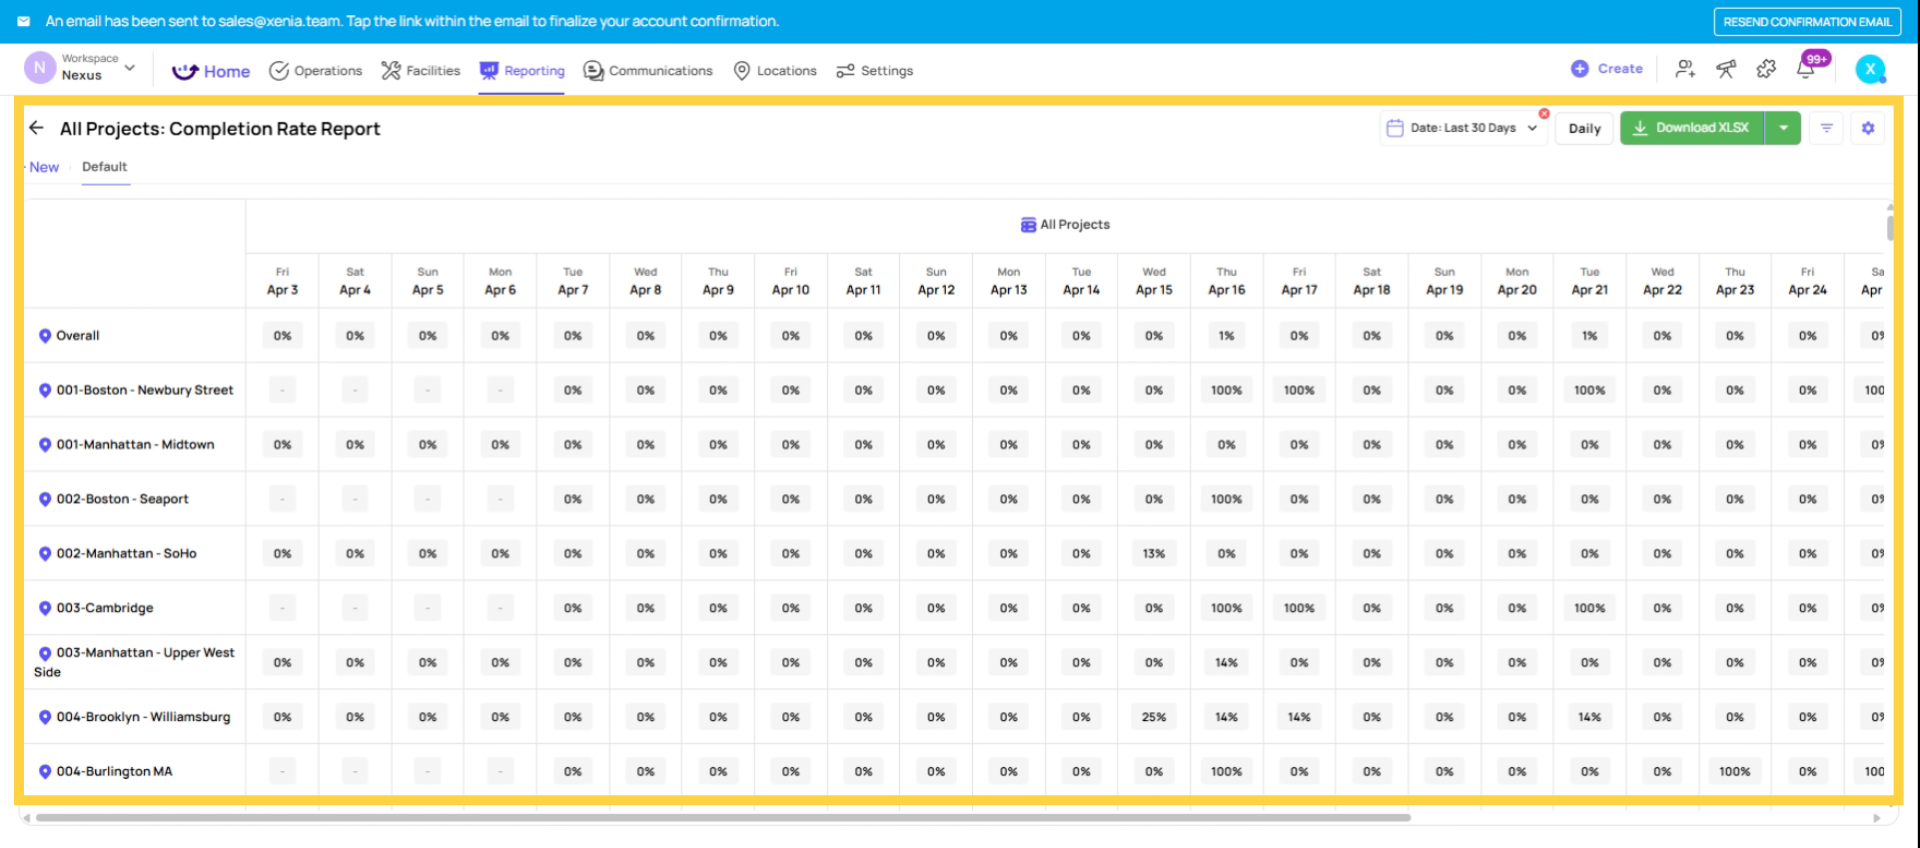
Task: Click the Daily interval button
Action: 1584,128
